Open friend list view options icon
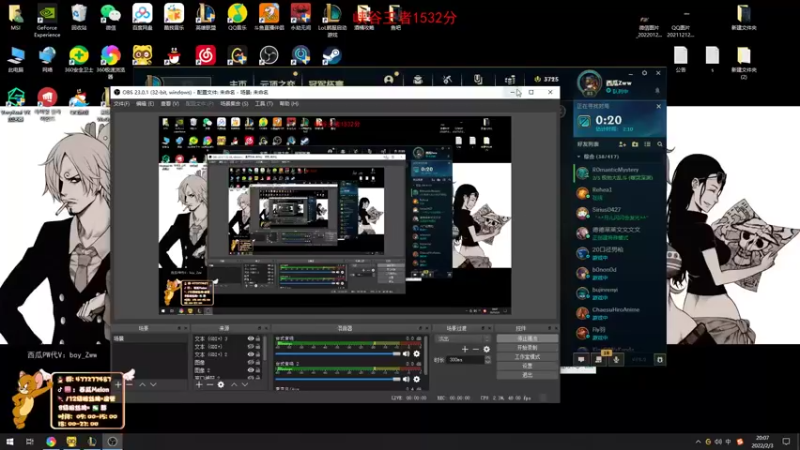 (x=647, y=144)
